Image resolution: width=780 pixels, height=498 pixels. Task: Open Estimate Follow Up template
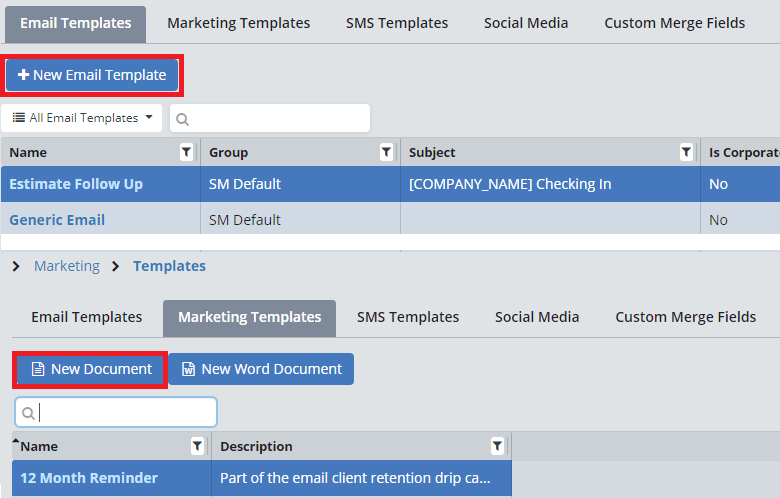click(76, 184)
